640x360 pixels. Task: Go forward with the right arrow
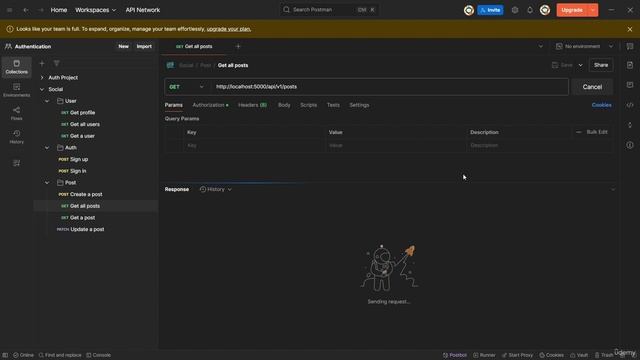tap(41, 10)
